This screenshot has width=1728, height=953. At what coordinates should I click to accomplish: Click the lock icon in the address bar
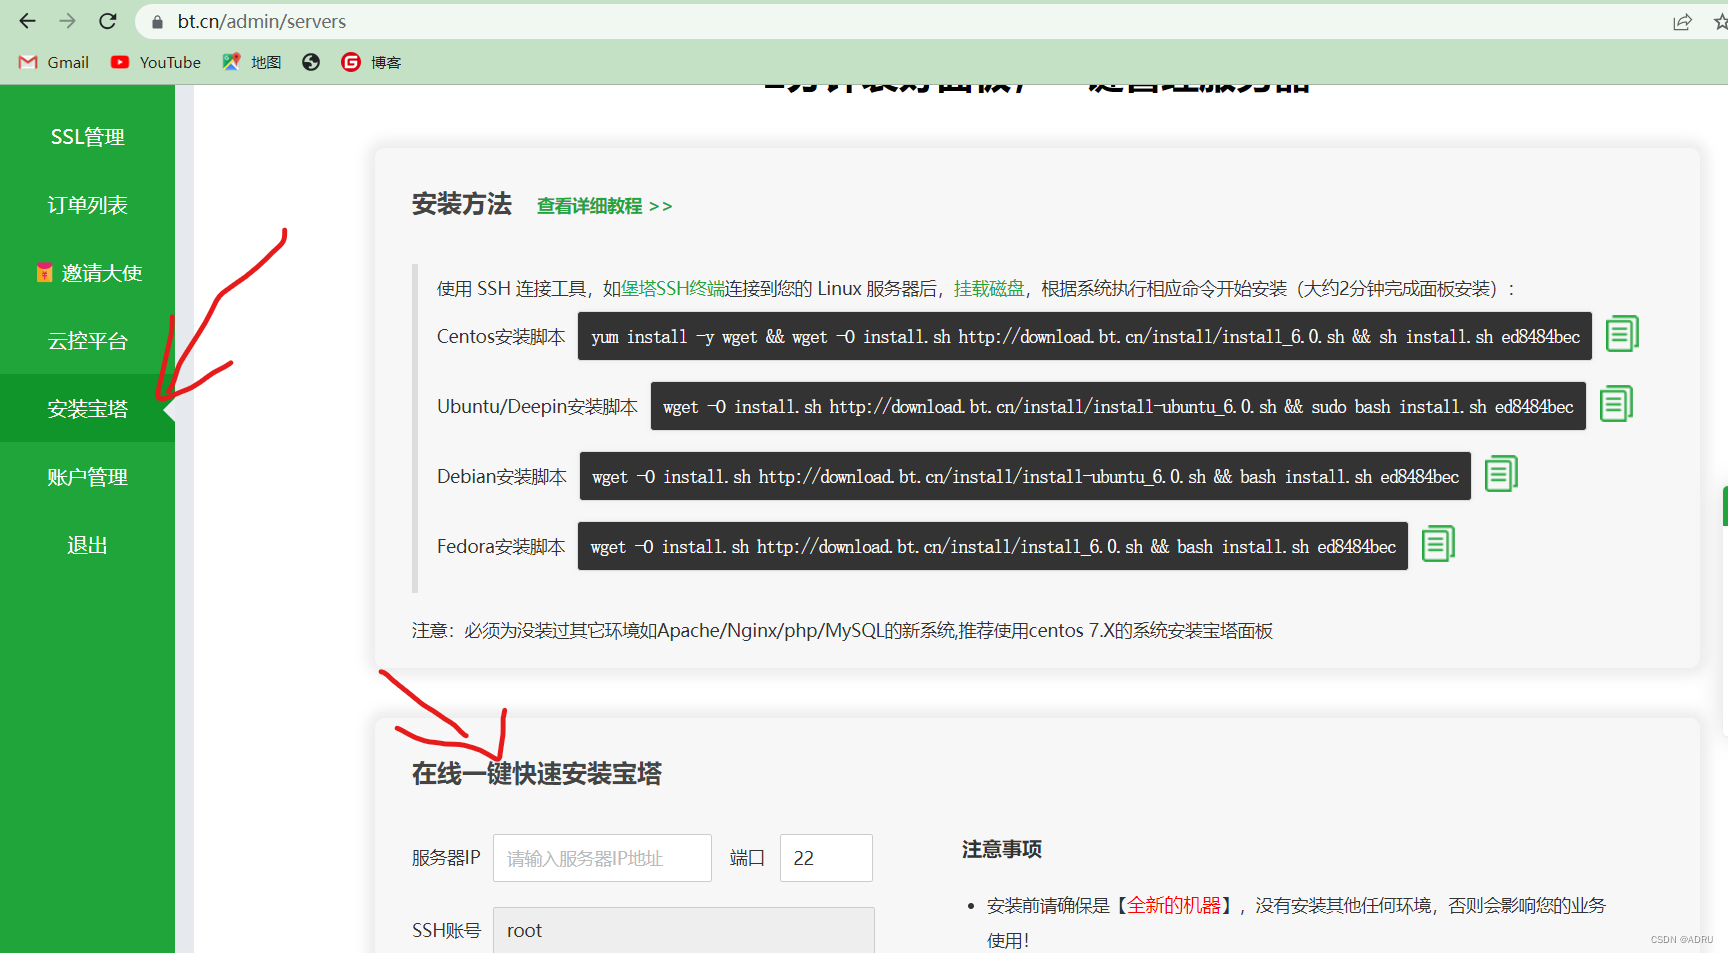(157, 22)
